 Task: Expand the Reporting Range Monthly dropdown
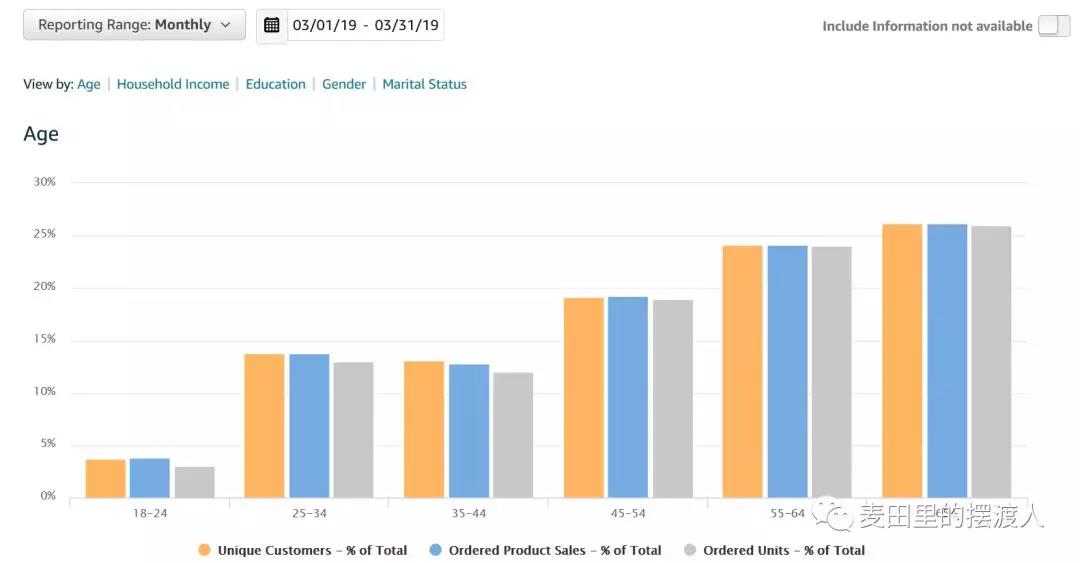pyautogui.click(x=134, y=25)
